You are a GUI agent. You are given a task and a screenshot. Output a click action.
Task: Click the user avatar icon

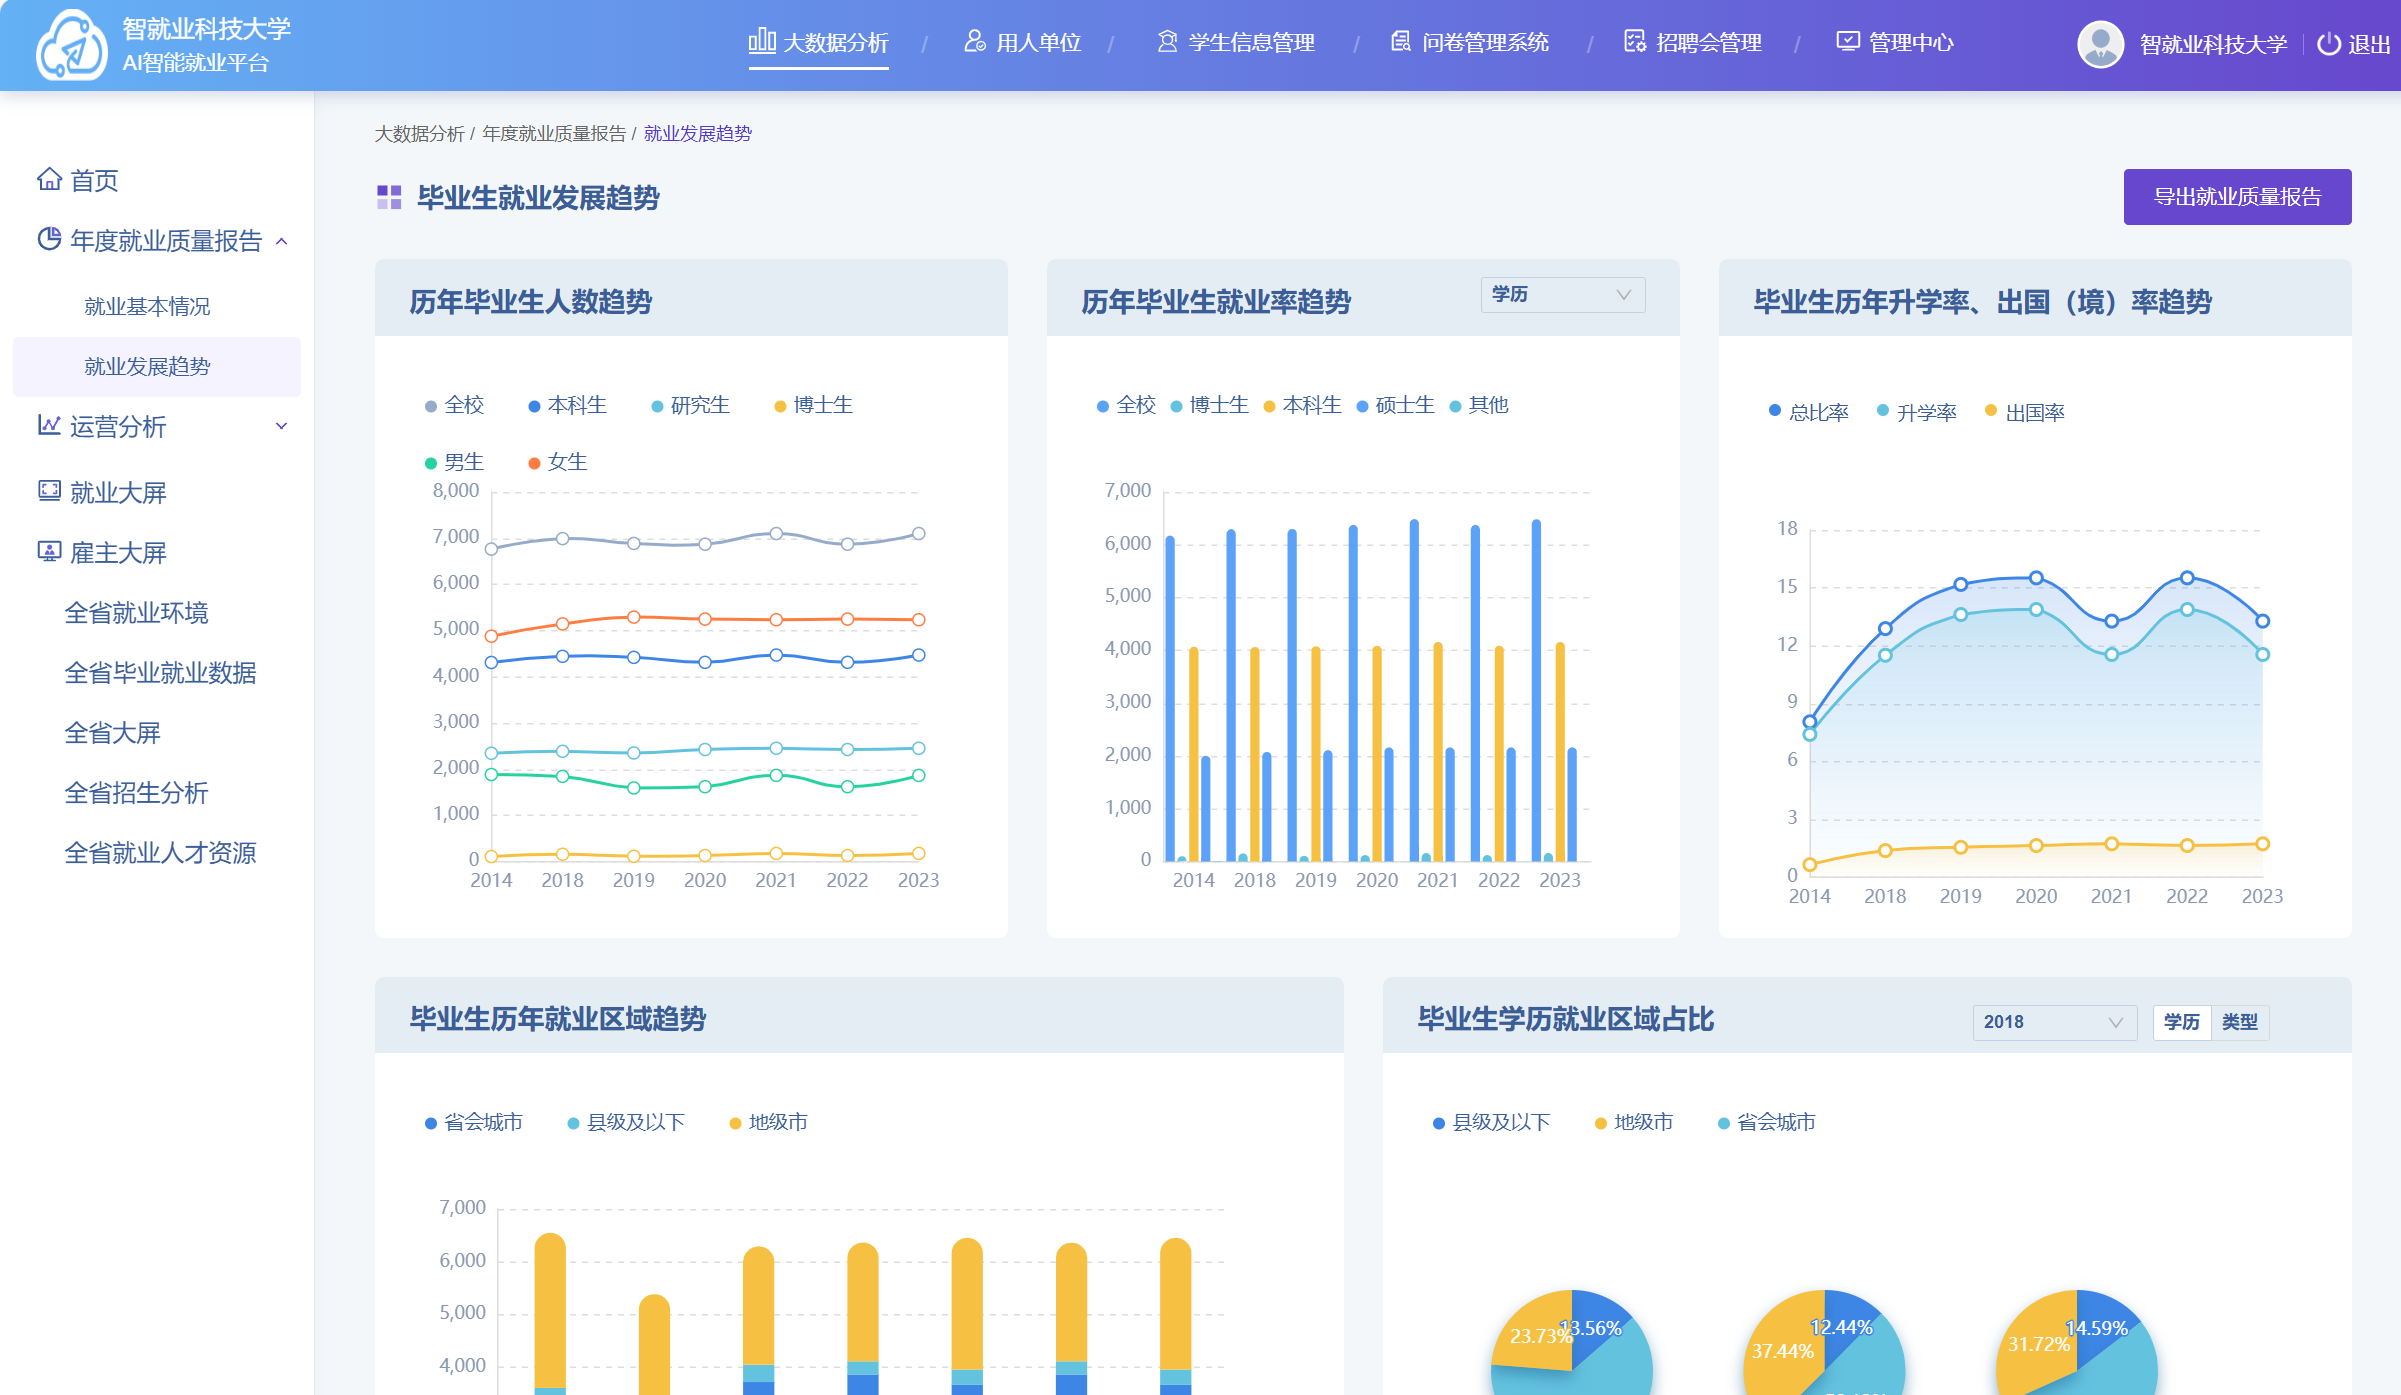[2100, 44]
